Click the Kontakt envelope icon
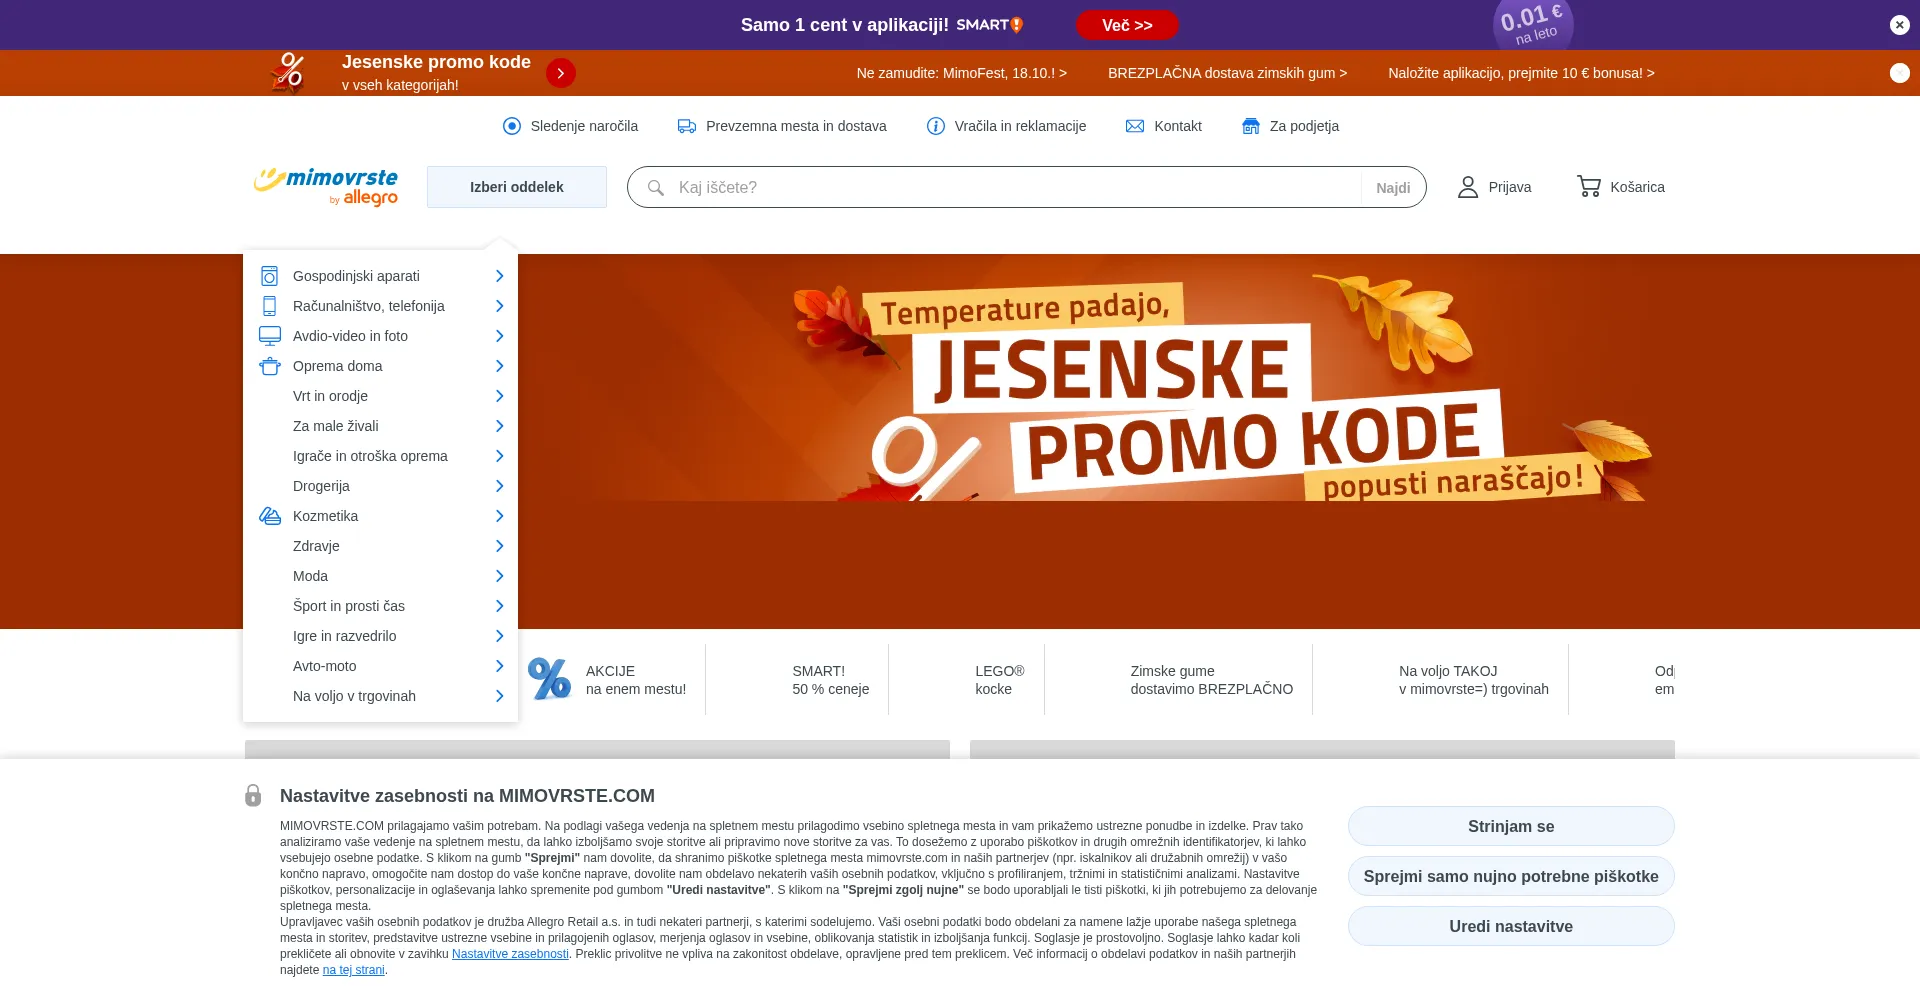Viewport: 1920px width, 993px height. pos(1135,126)
